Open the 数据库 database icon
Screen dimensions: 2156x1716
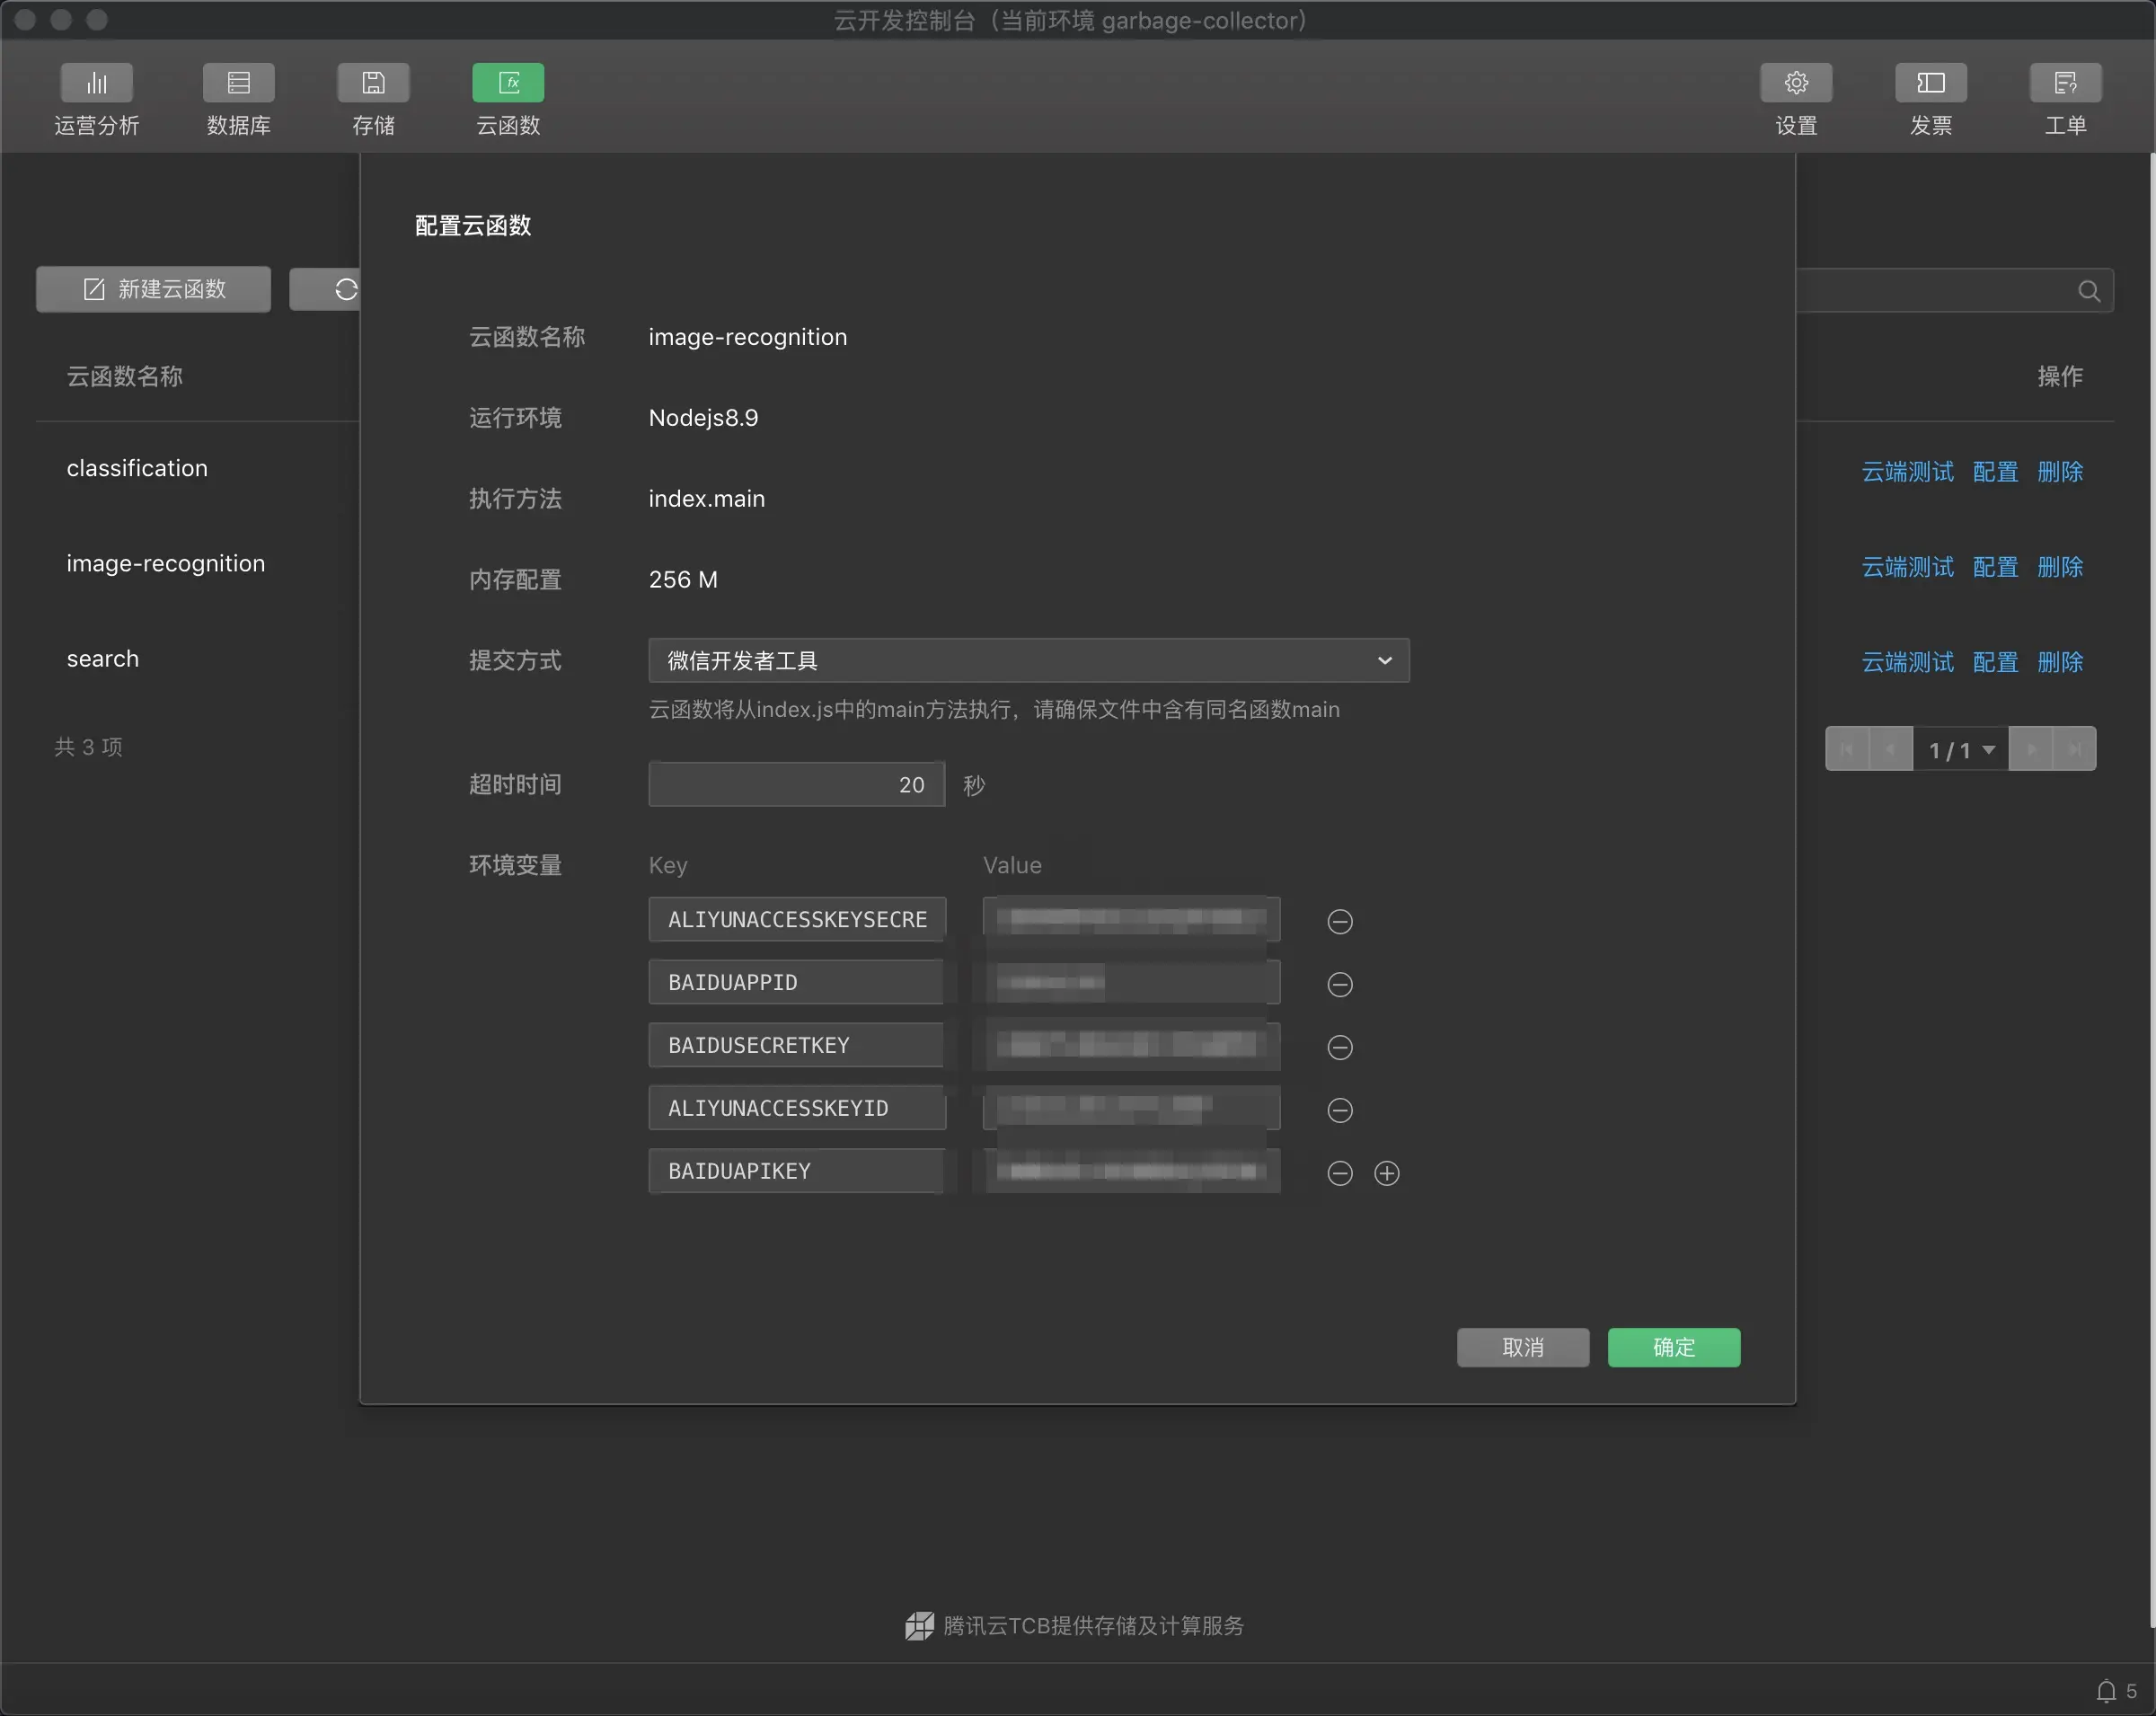(x=238, y=83)
